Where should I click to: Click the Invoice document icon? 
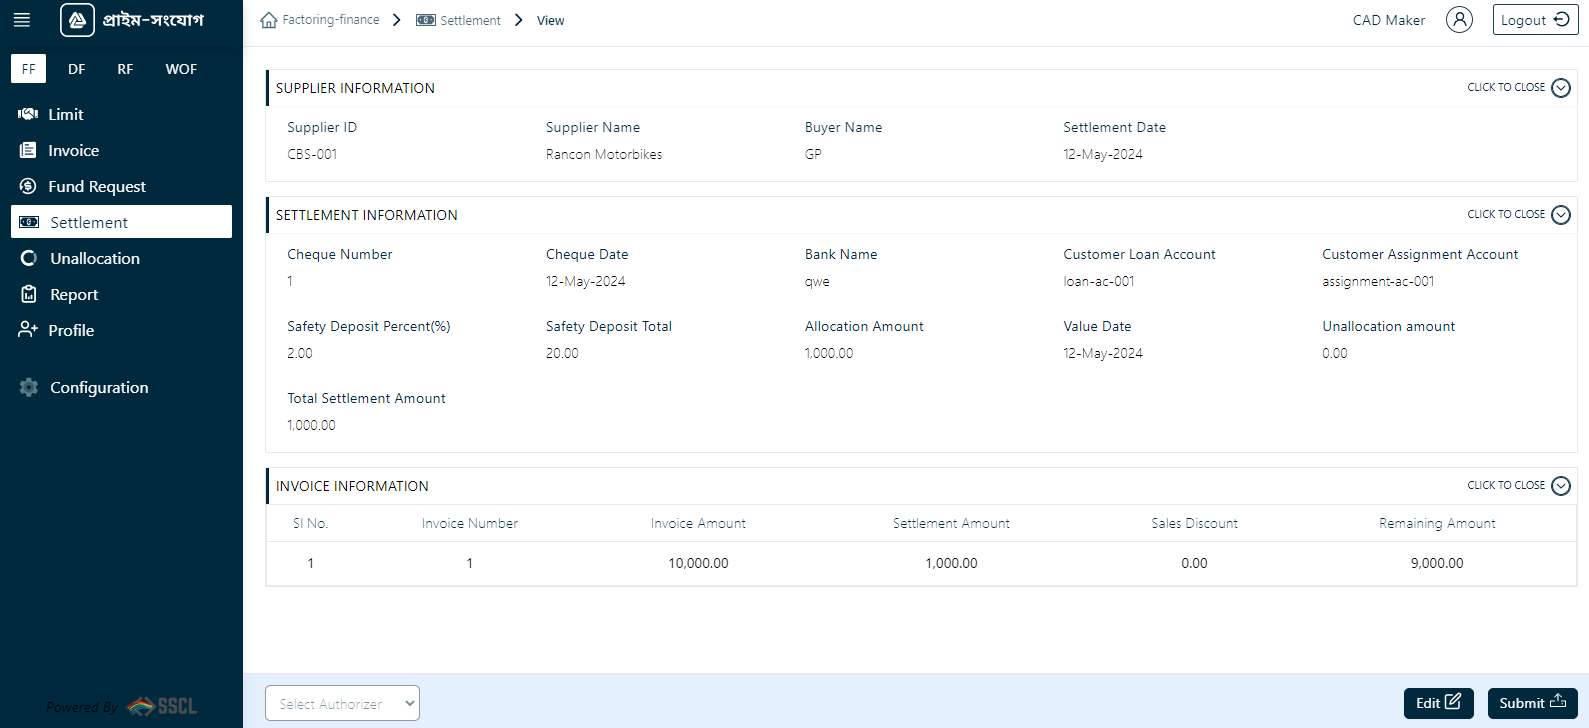[x=28, y=150]
